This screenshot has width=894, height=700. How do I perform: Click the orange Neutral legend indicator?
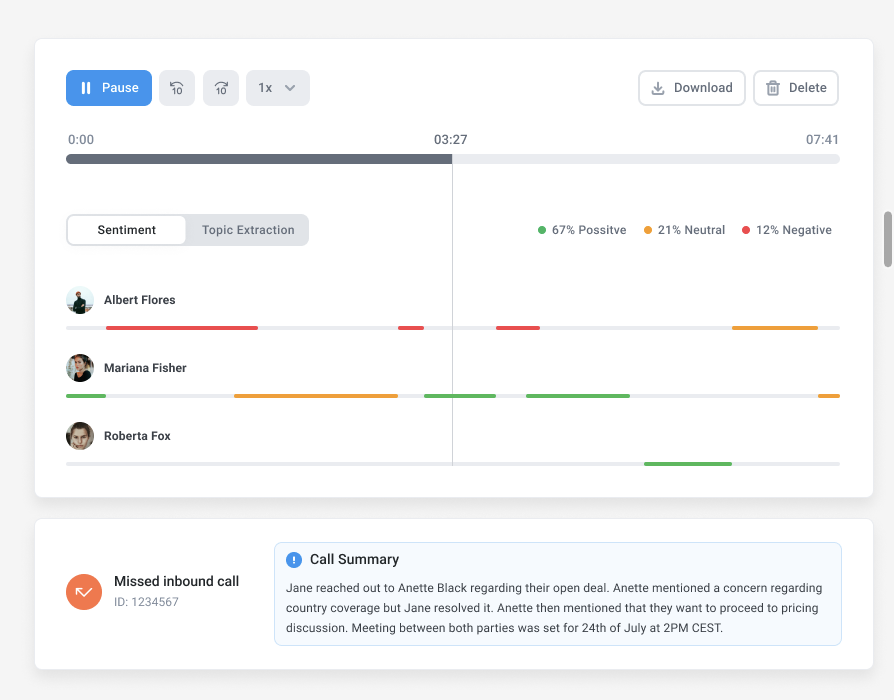click(x=648, y=230)
